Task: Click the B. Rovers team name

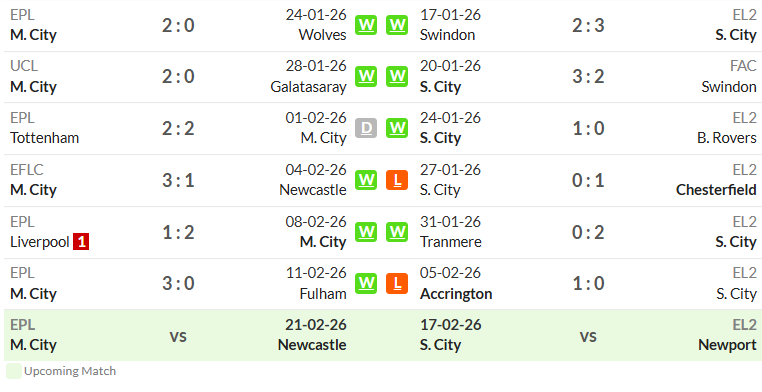Action: pyautogui.click(x=727, y=138)
